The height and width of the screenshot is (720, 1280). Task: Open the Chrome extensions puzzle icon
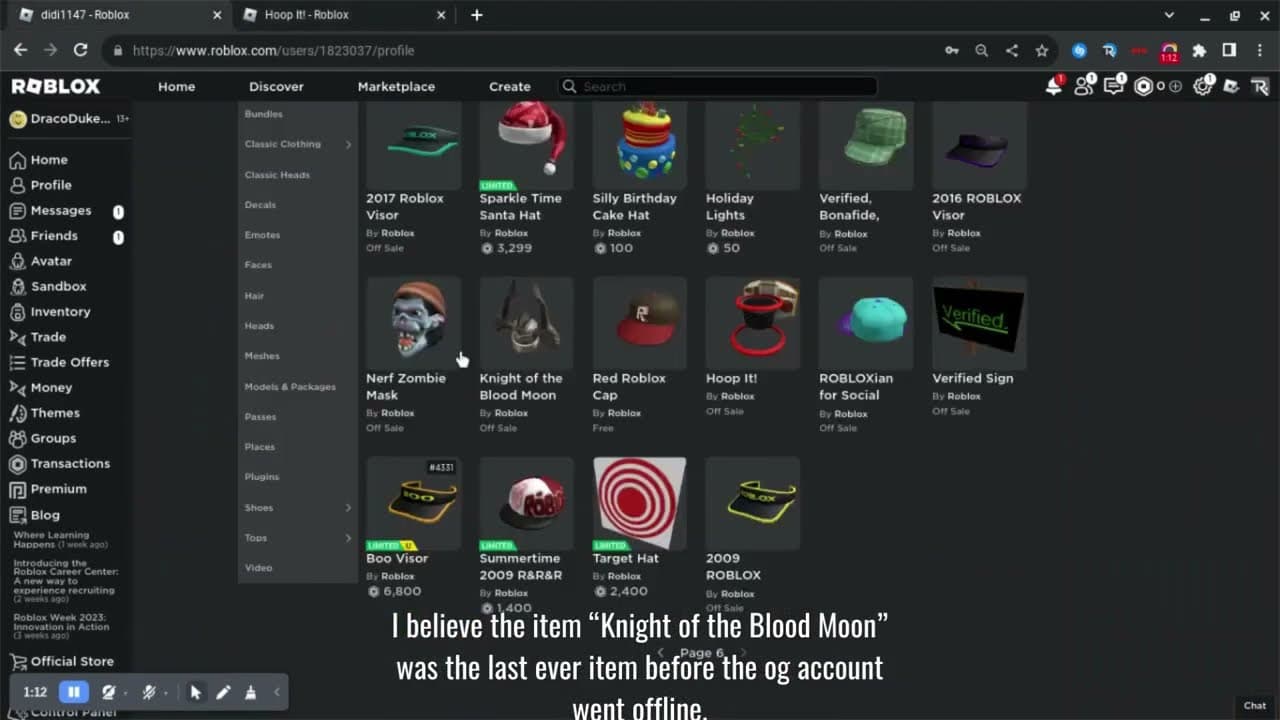[1199, 50]
